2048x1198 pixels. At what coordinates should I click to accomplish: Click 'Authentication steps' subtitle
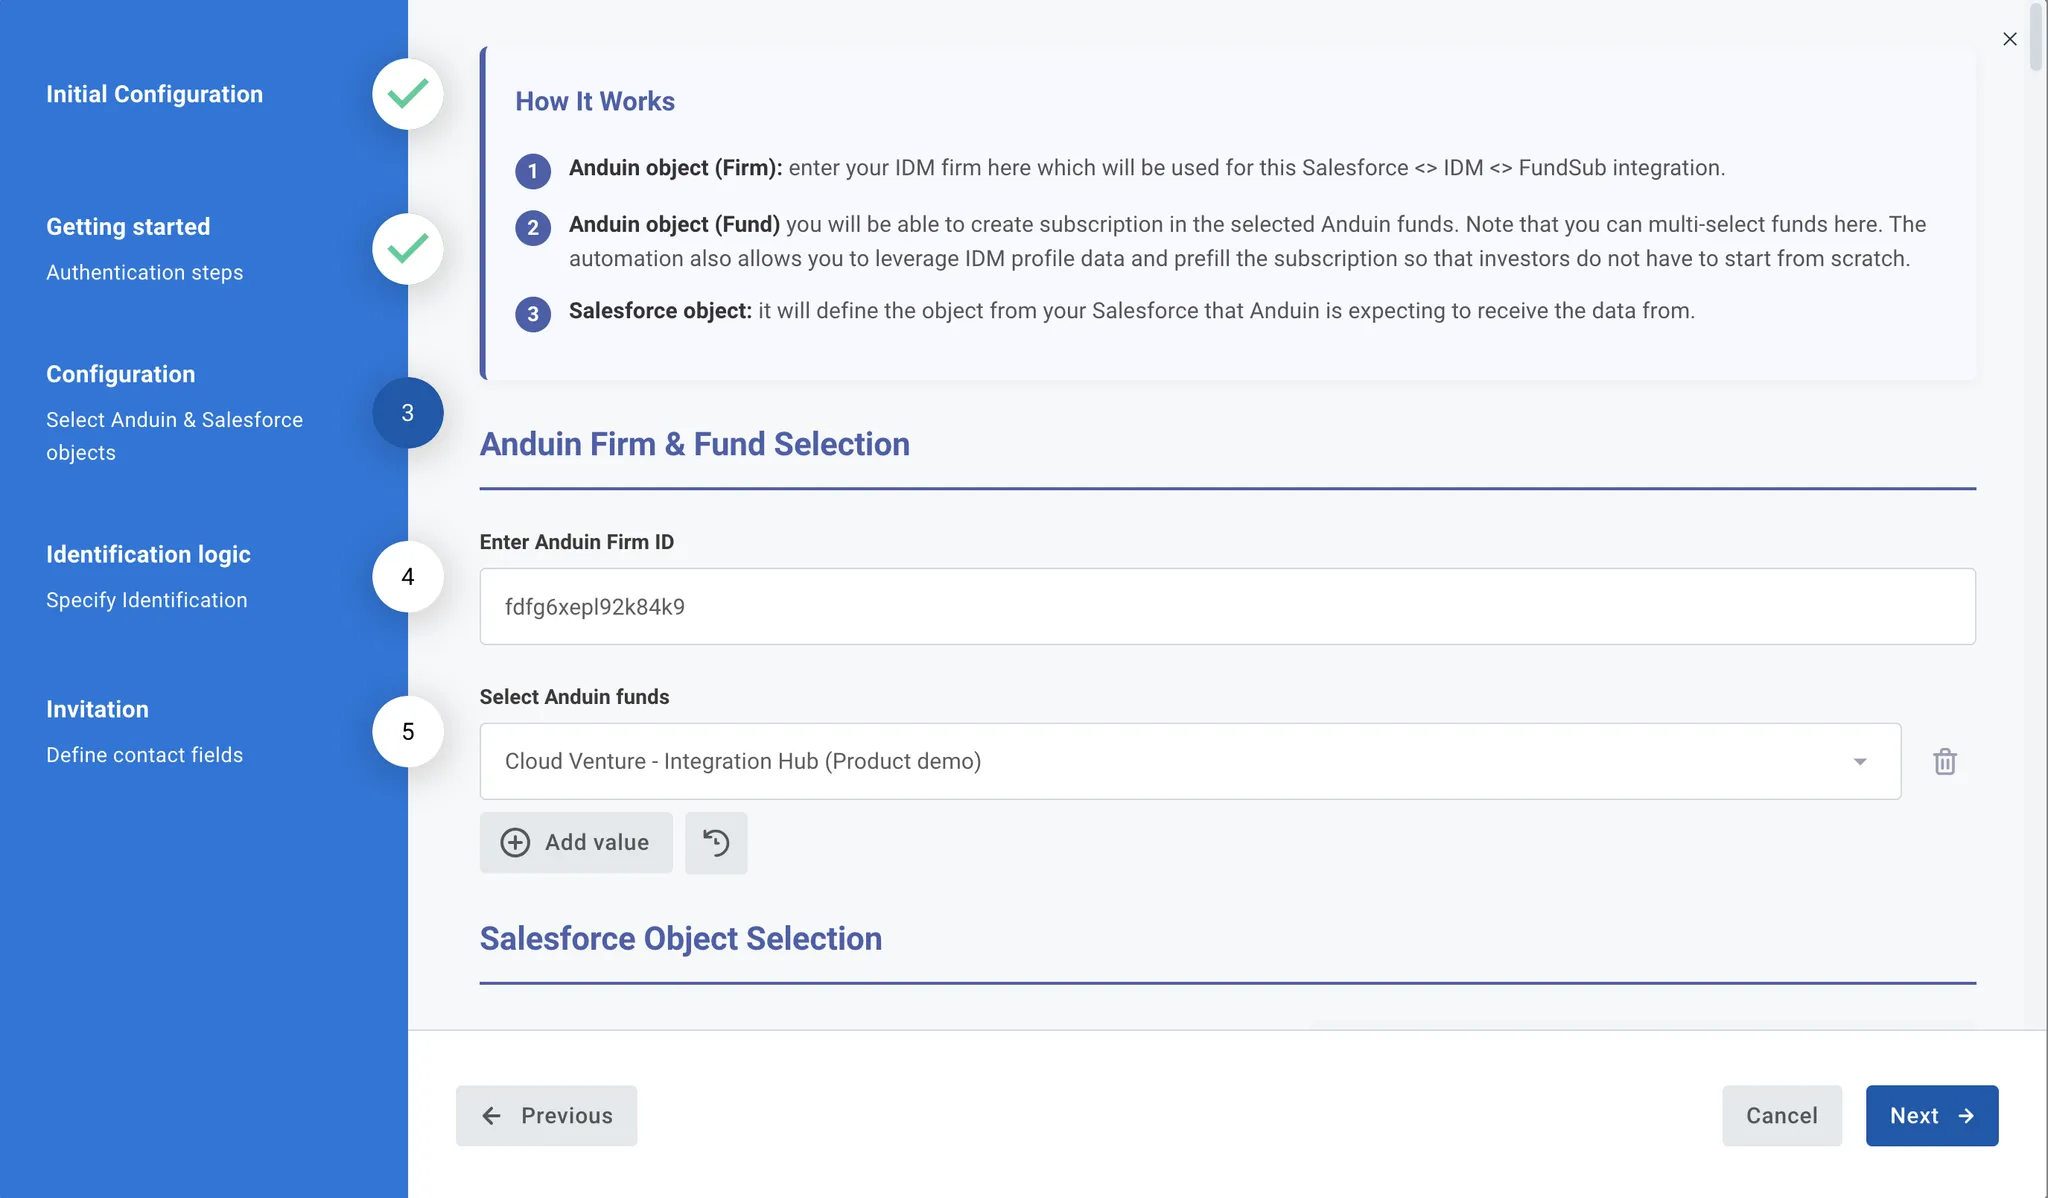pos(145,272)
